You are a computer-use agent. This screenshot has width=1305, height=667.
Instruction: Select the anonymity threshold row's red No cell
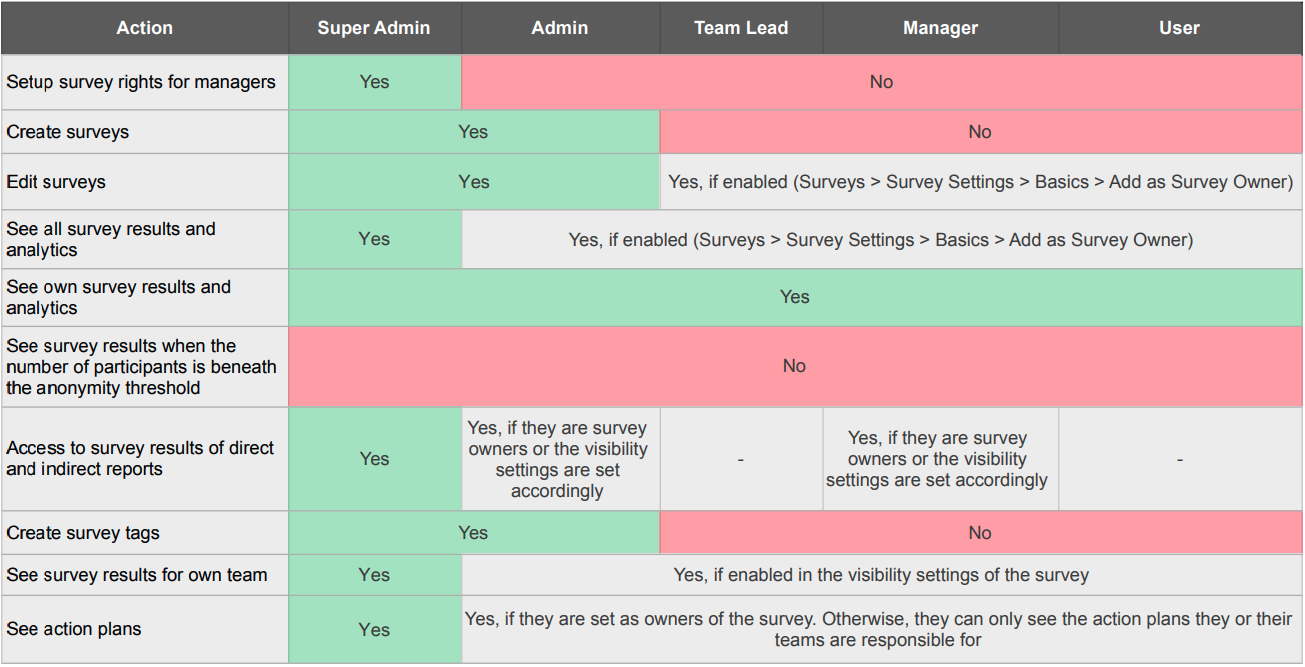pos(795,366)
